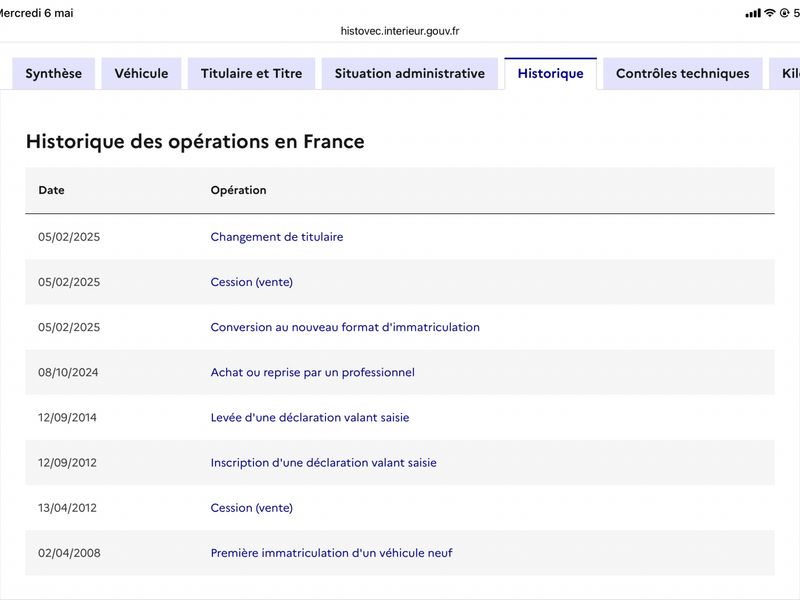The image size is (800, 600).
Task: Tap the histovec.interieur.gouv.fr address bar
Action: tap(400, 31)
